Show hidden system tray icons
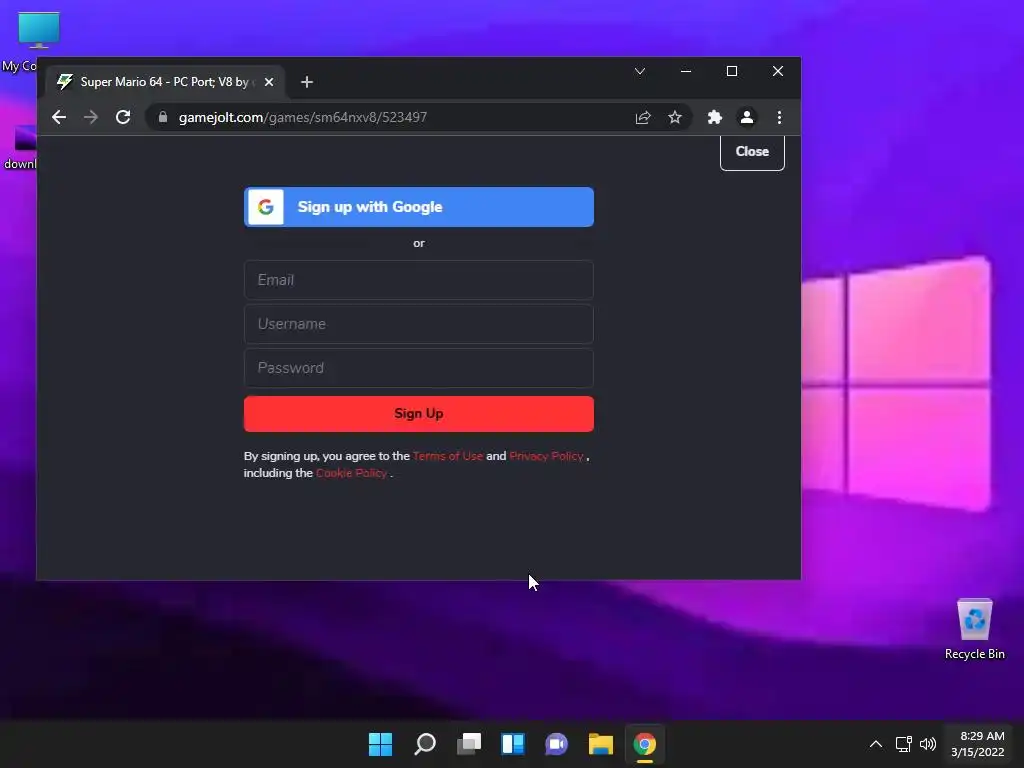1024x768 pixels. 876,744
